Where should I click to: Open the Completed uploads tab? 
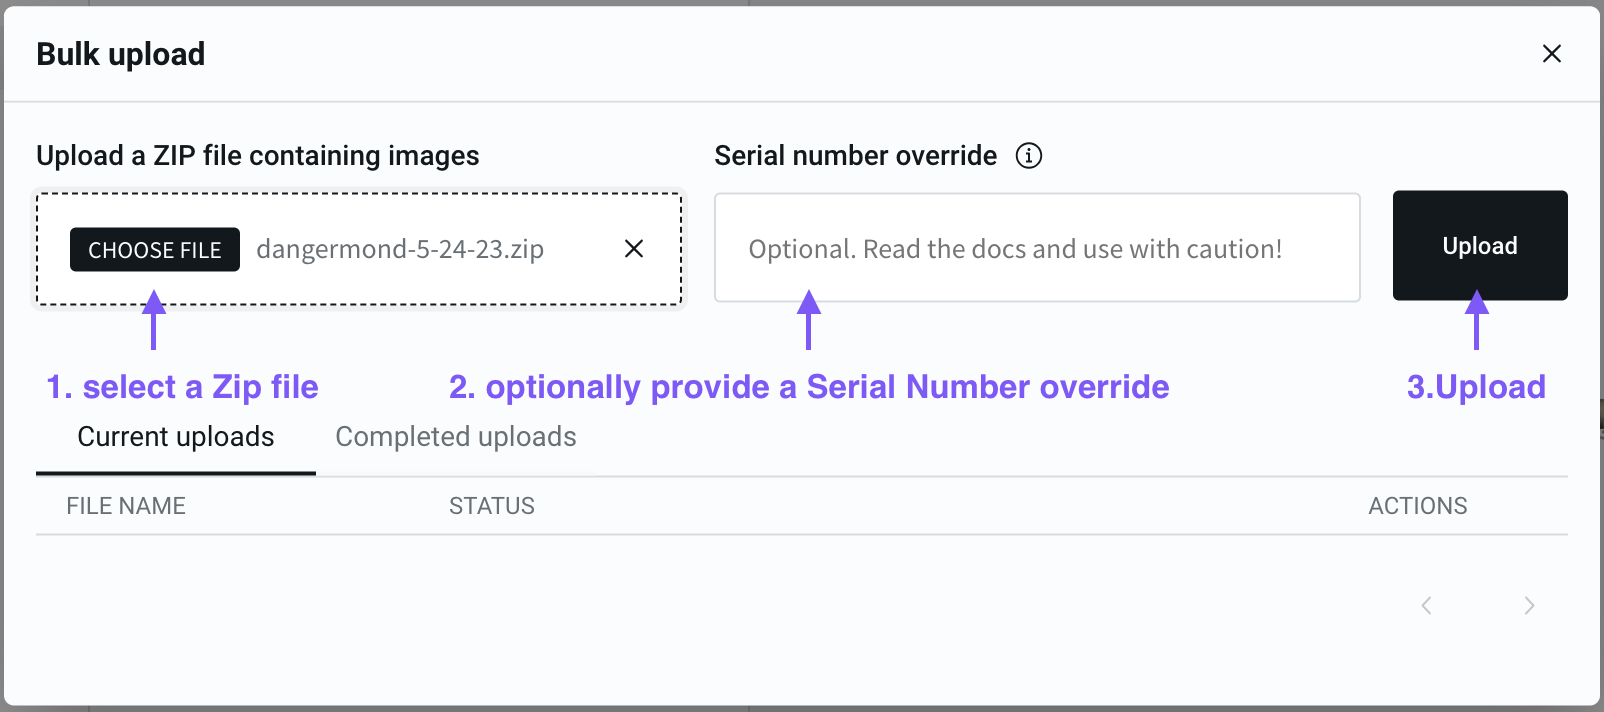click(456, 437)
